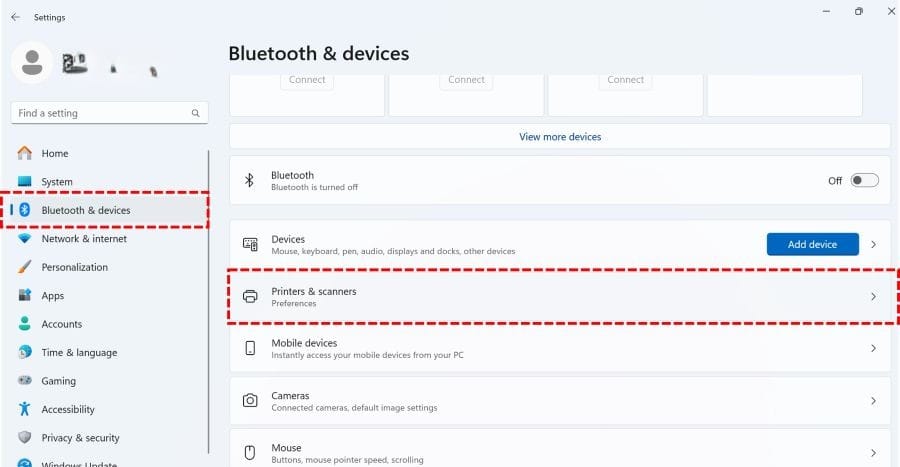Open Privacy & security section

(x=80, y=438)
